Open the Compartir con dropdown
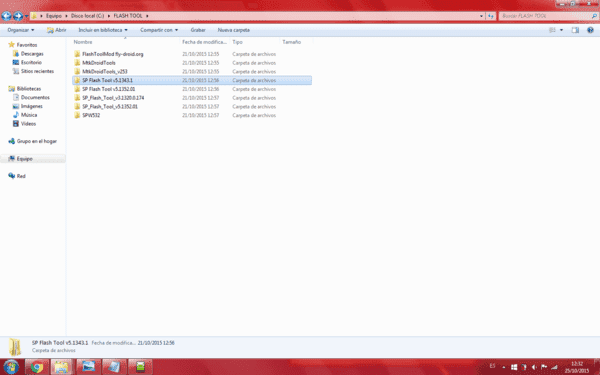The width and height of the screenshot is (600, 375). (159, 30)
